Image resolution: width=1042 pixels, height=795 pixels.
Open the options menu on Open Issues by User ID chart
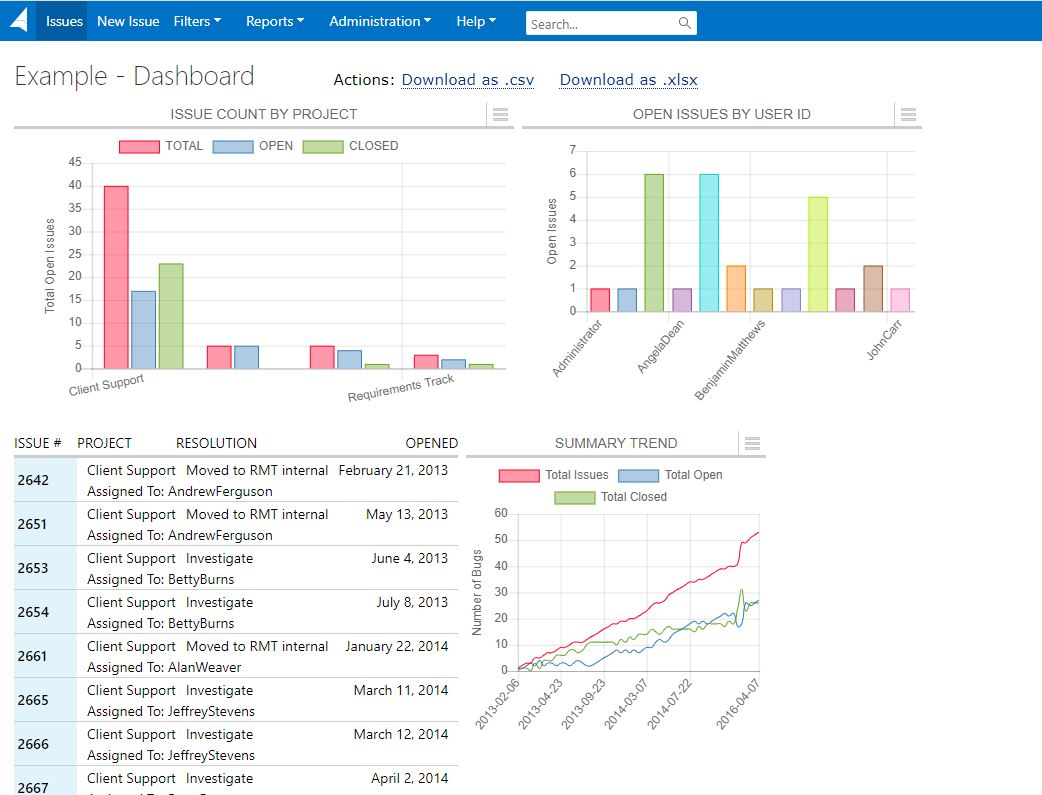(908, 114)
